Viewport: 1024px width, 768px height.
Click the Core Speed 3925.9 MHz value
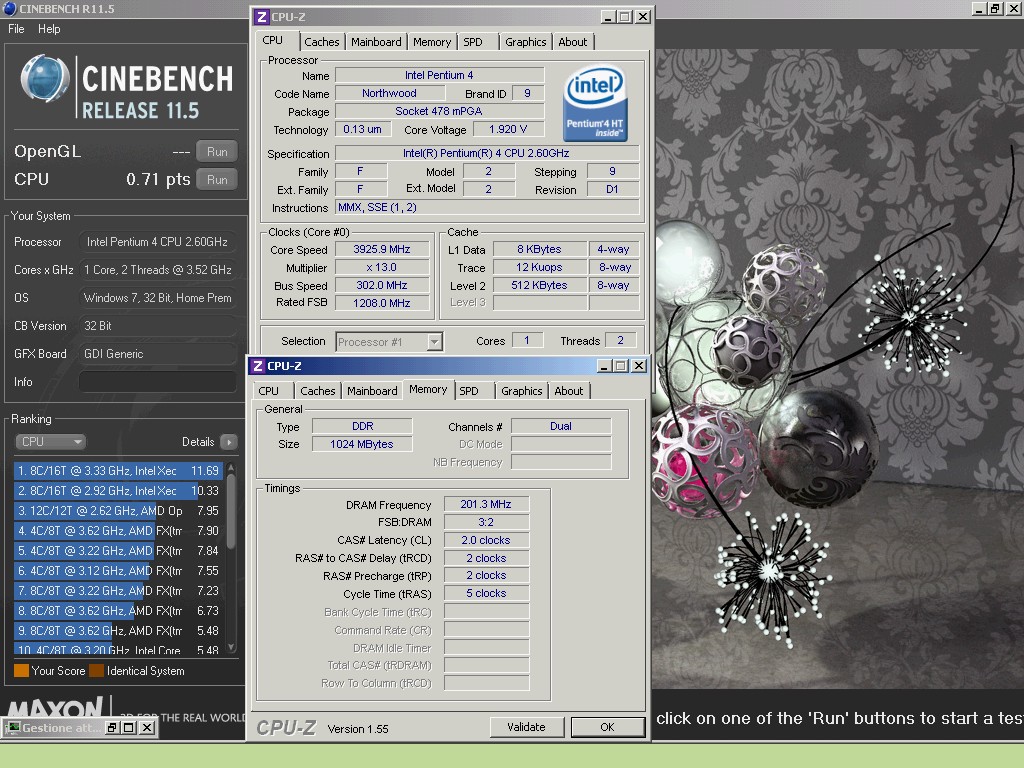coord(382,249)
